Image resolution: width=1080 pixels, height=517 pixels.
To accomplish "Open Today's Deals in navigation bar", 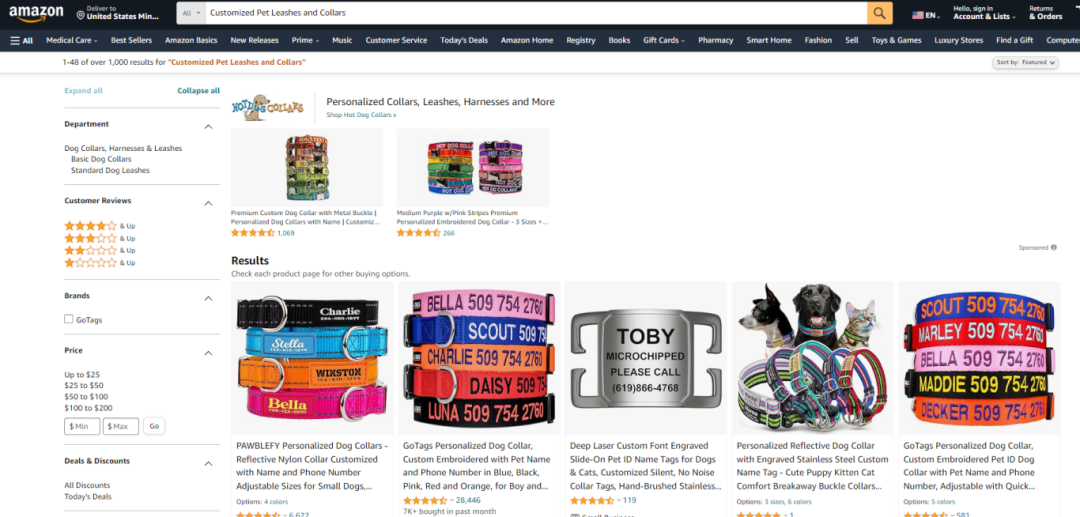I will point(464,41).
